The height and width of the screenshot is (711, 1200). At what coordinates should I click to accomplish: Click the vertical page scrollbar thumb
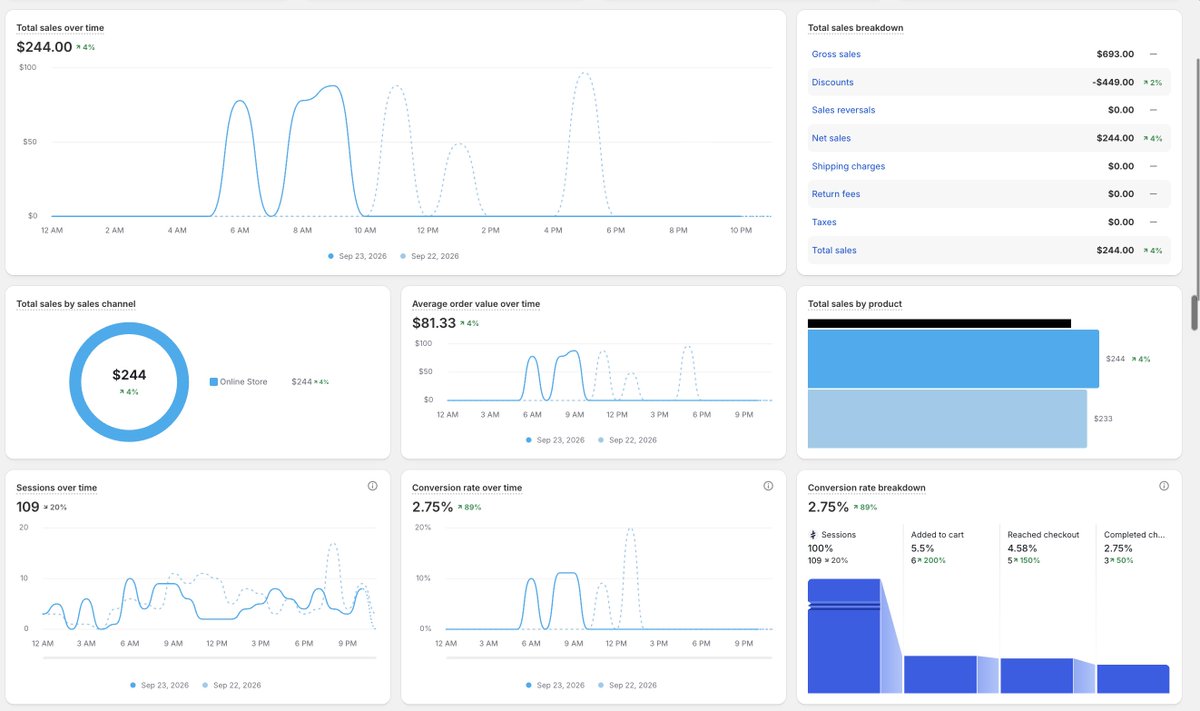coord(1193,313)
